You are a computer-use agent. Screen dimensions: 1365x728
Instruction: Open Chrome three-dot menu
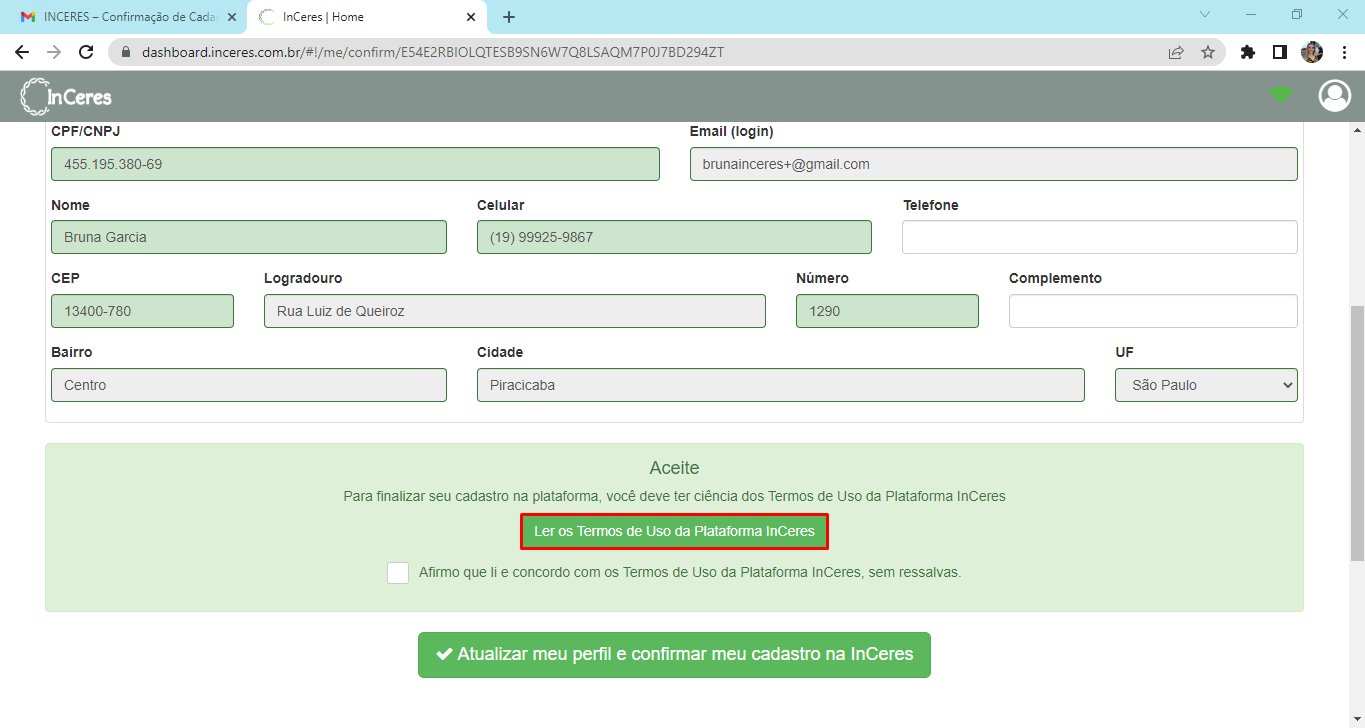[x=1344, y=52]
